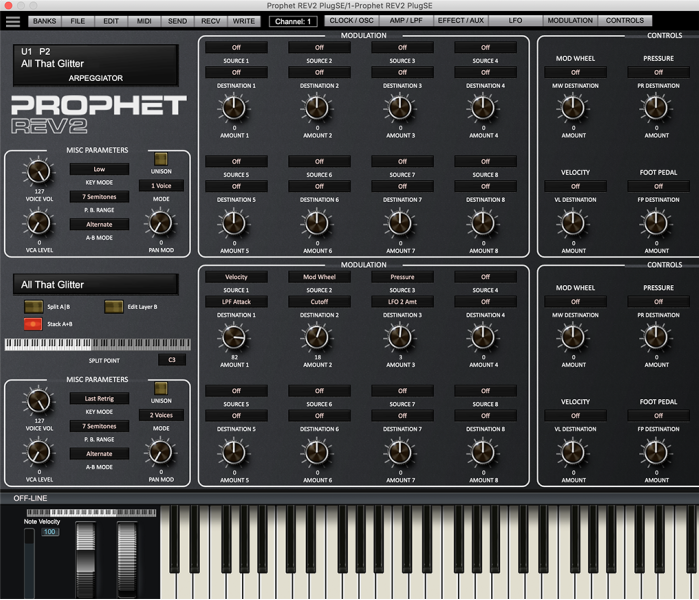
Task: Click the lower AMOUNT 1 knob set to 82
Action: tap(234, 337)
